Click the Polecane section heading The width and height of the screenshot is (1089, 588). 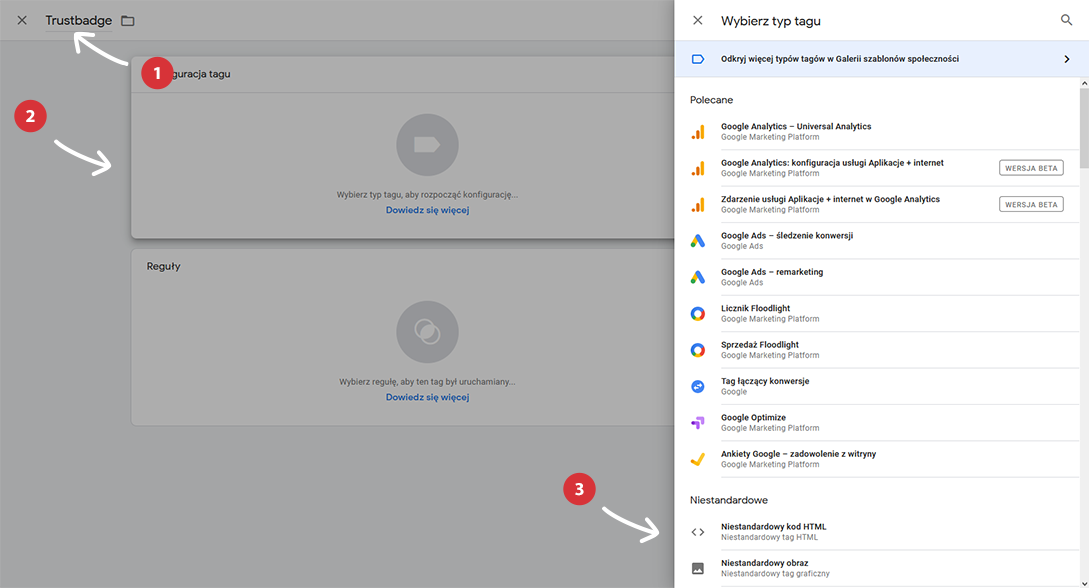pos(711,100)
